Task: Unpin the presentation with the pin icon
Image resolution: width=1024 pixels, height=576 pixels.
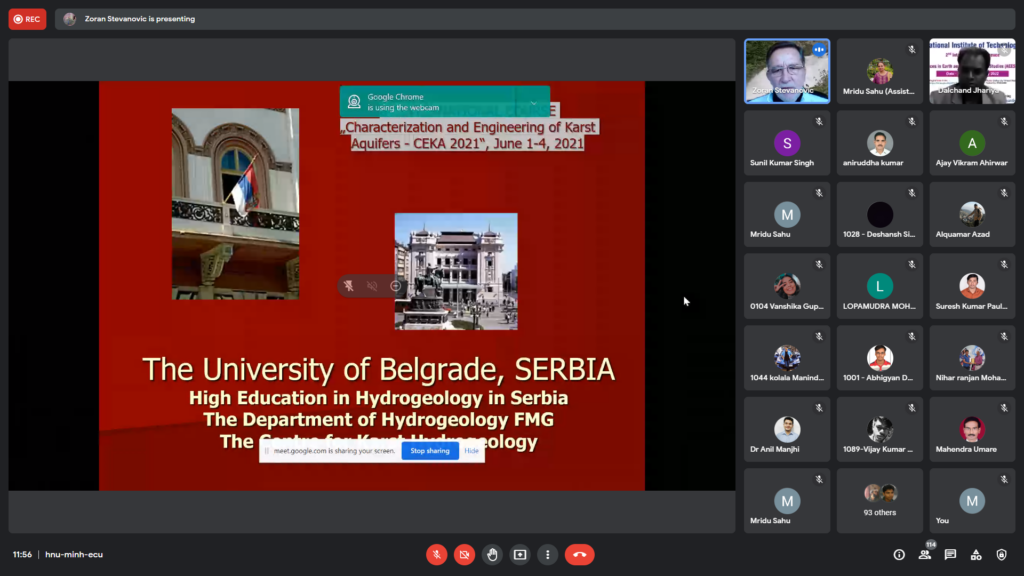Action: [349, 286]
